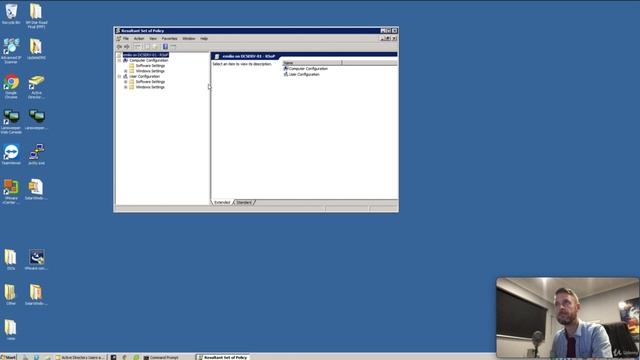Click the Name column header

click(x=312, y=63)
